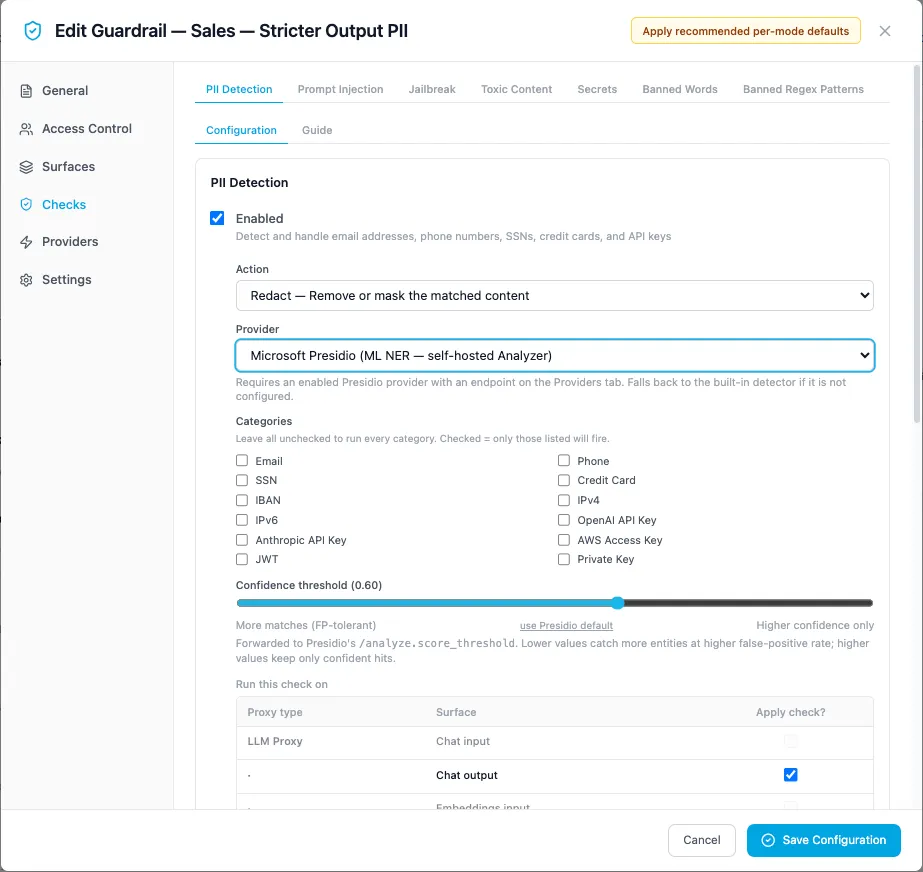The width and height of the screenshot is (923, 872).
Task: Open General in the sidebar
Action: [x=65, y=91]
